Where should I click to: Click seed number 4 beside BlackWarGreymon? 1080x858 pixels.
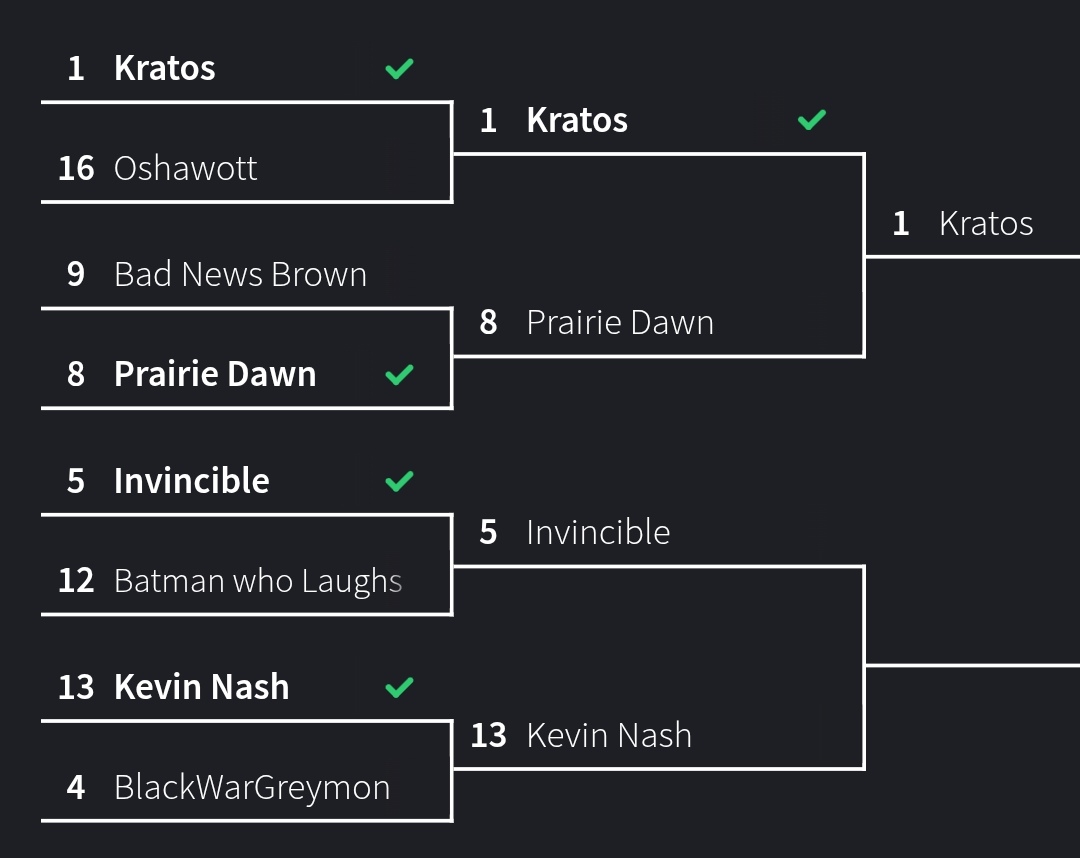(x=76, y=788)
